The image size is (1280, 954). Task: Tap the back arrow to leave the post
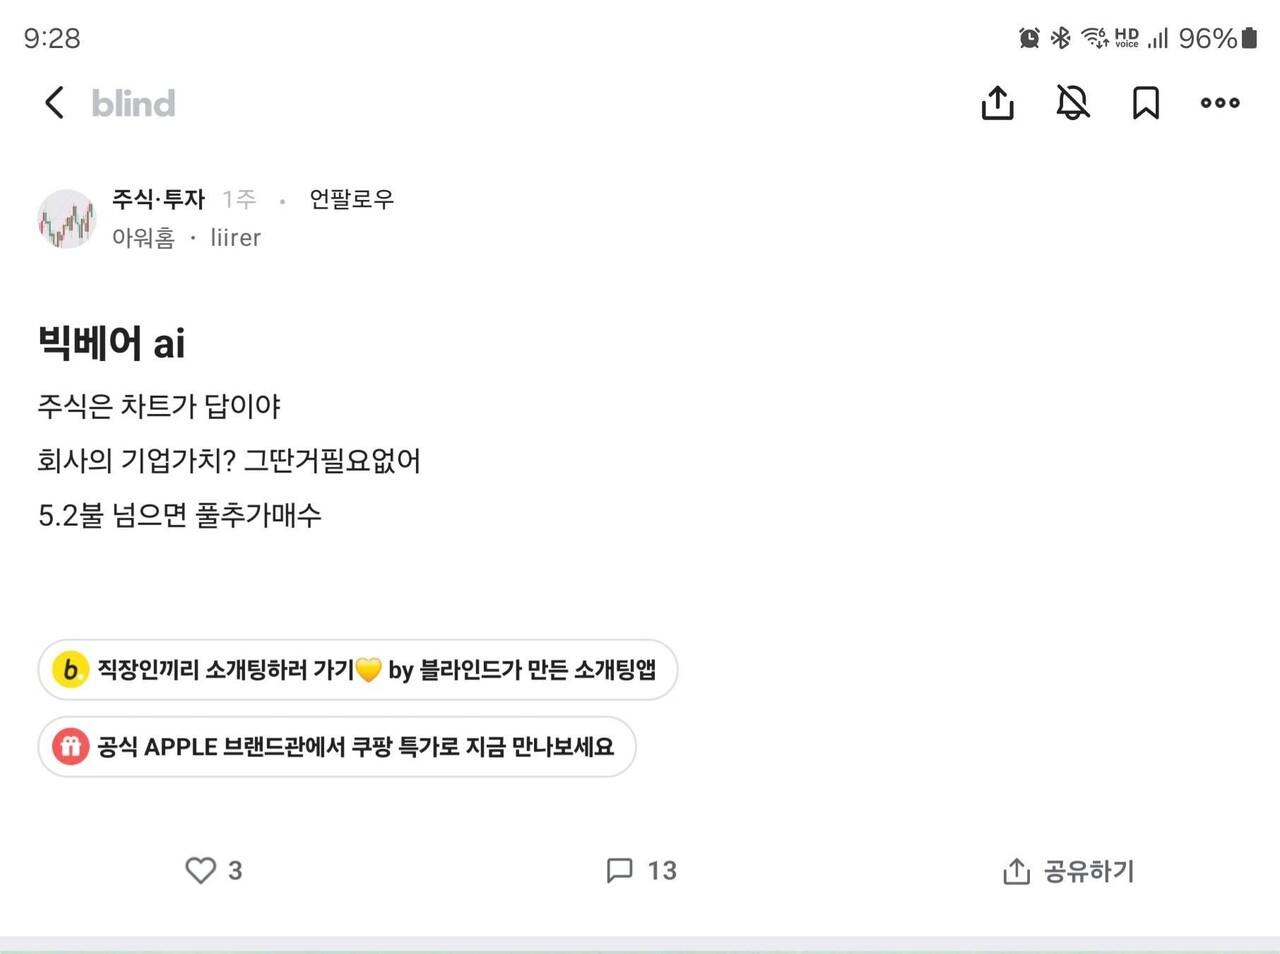coord(54,102)
